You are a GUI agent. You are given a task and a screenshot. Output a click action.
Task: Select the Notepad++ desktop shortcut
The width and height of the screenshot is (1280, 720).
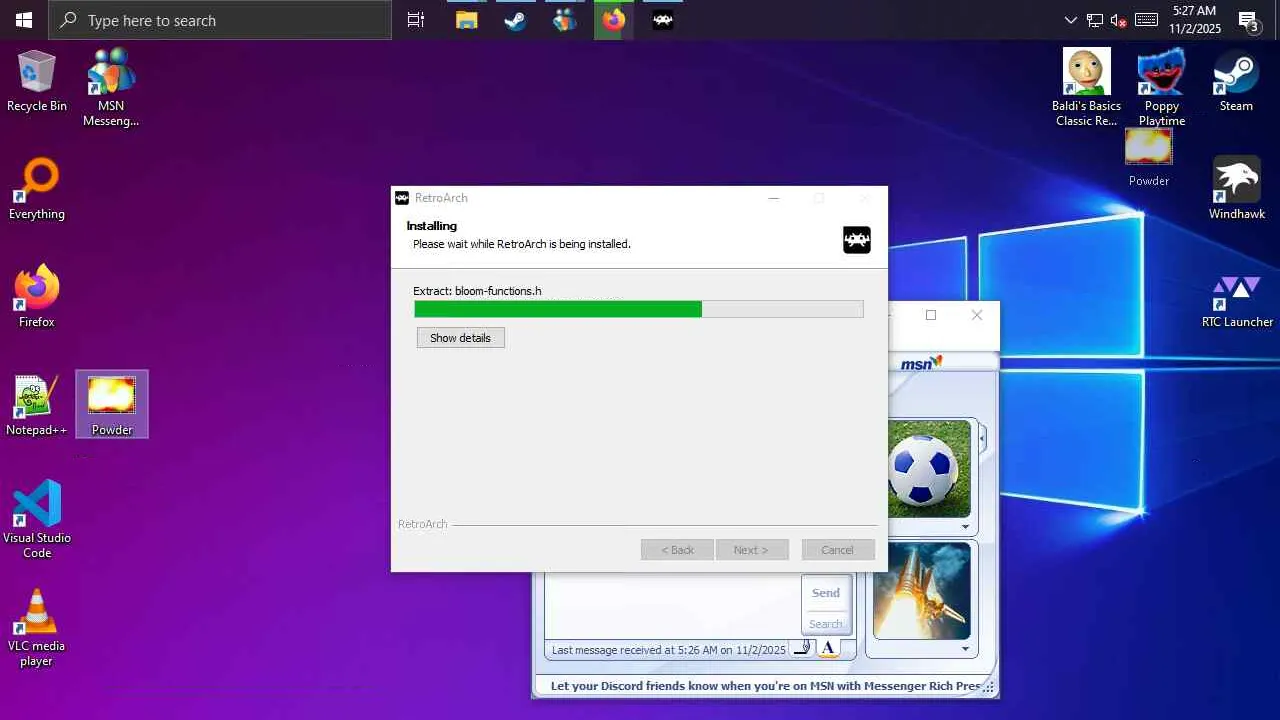click(37, 405)
